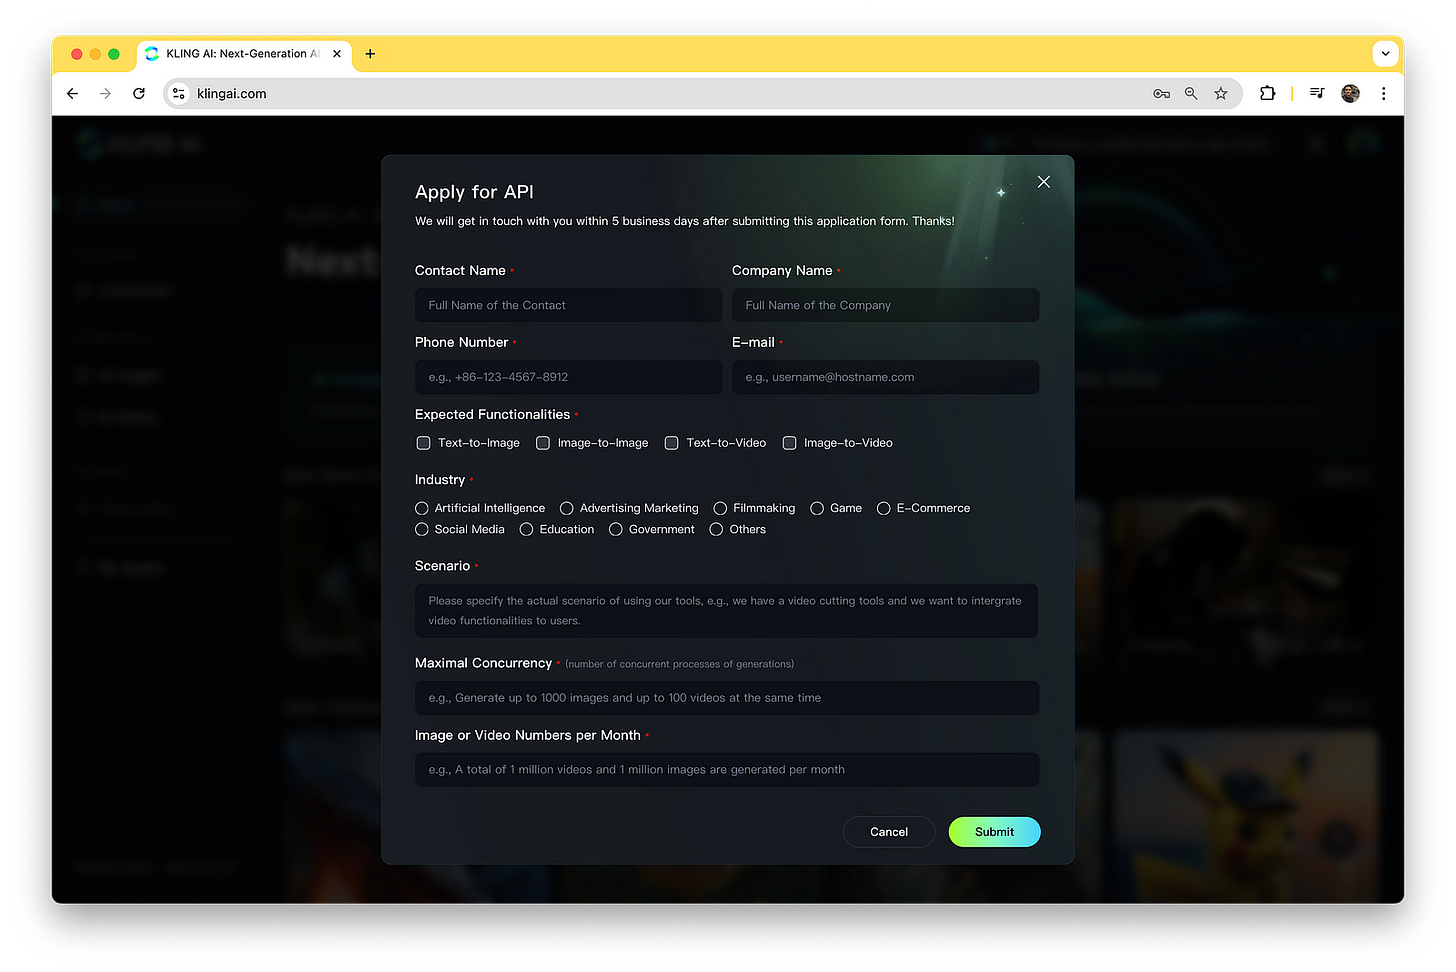The width and height of the screenshot is (1456, 972).
Task: Select the Filmmaking industry option
Action: (720, 508)
